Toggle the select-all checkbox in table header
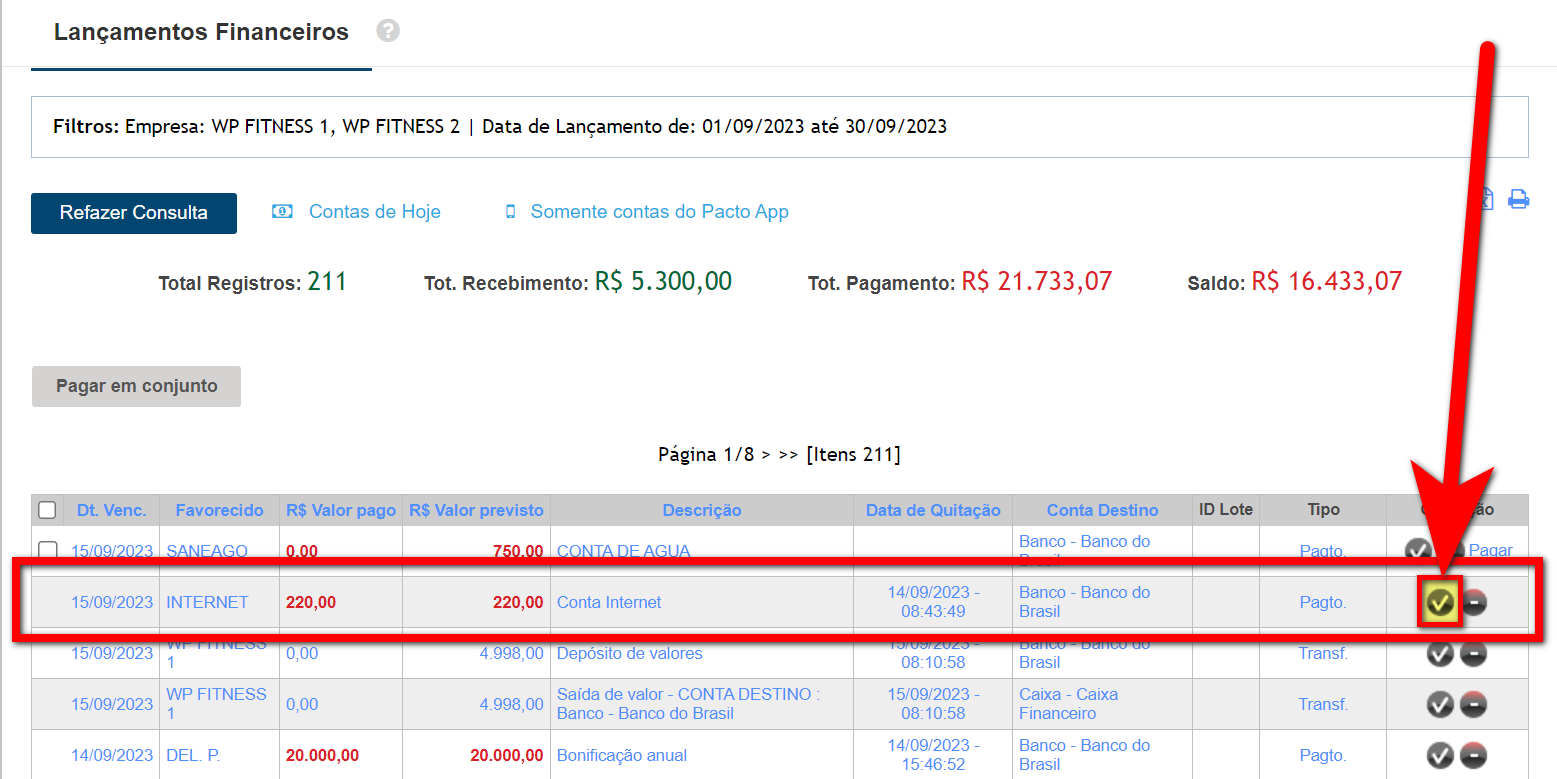The width and height of the screenshot is (1557, 779). point(47,510)
